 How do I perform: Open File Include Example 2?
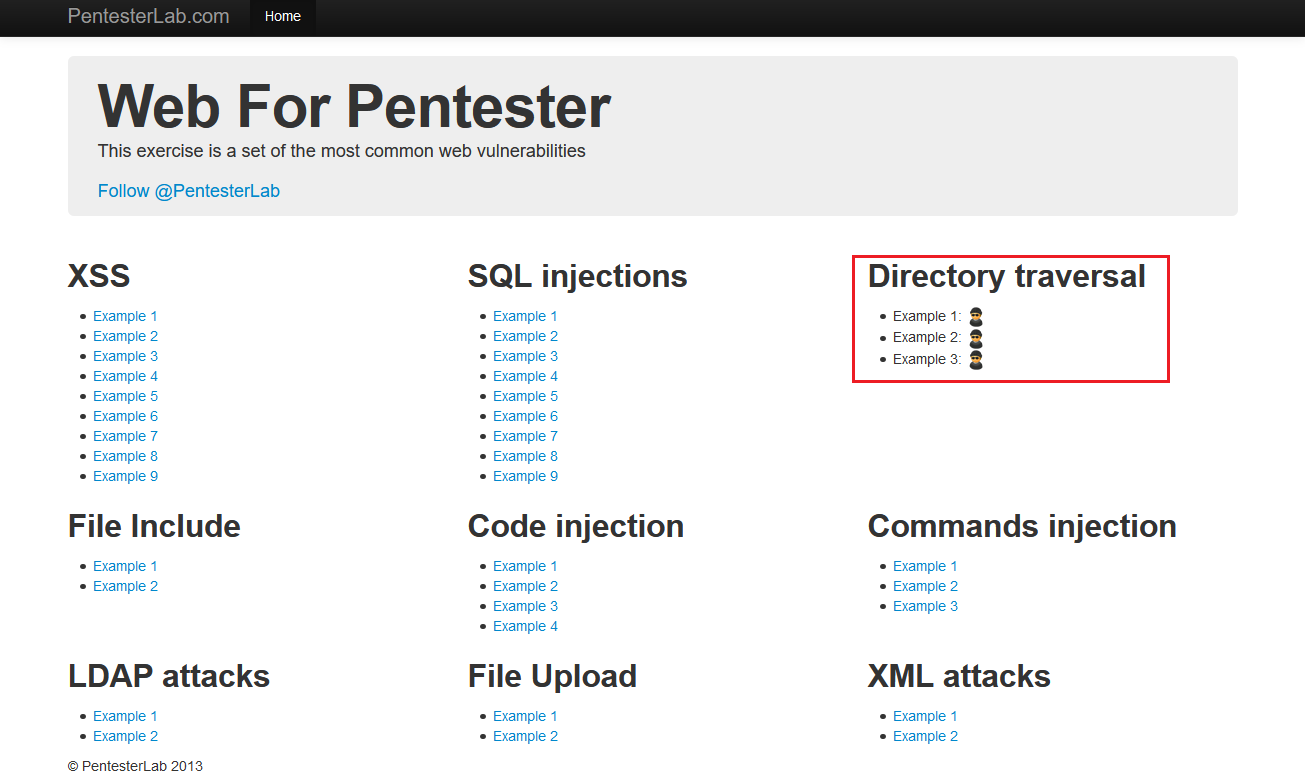tap(125, 586)
